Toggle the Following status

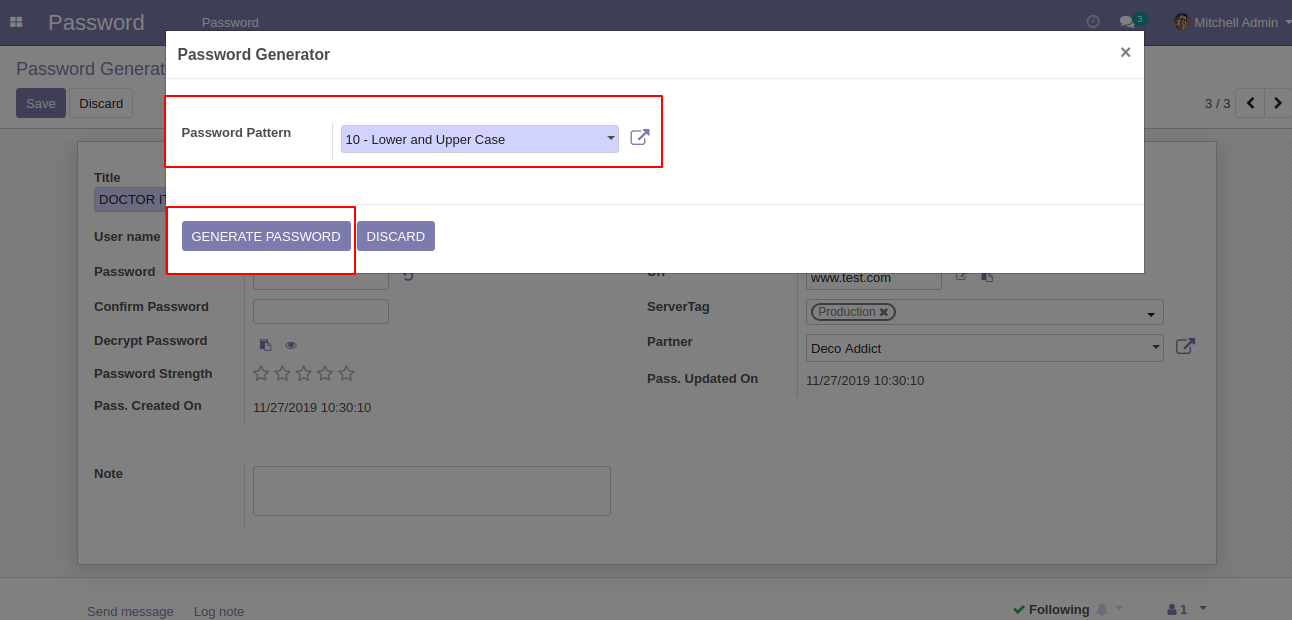pyautogui.click(x=1050, y=609)
